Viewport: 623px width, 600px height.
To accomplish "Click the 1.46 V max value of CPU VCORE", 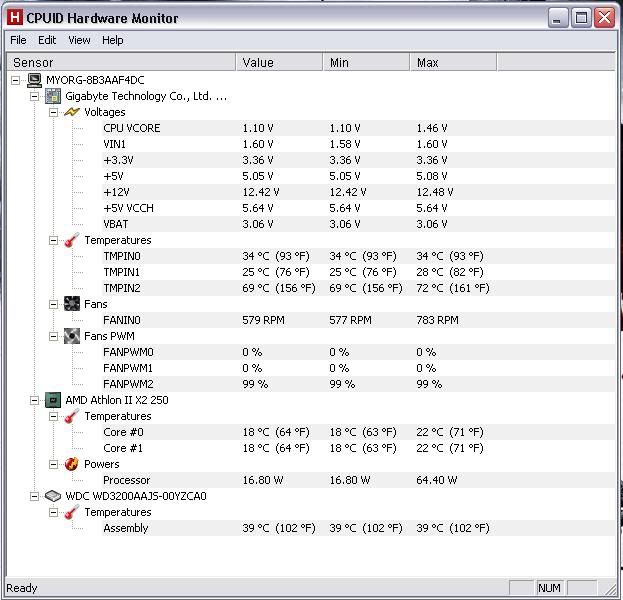I will click(432, 128).
